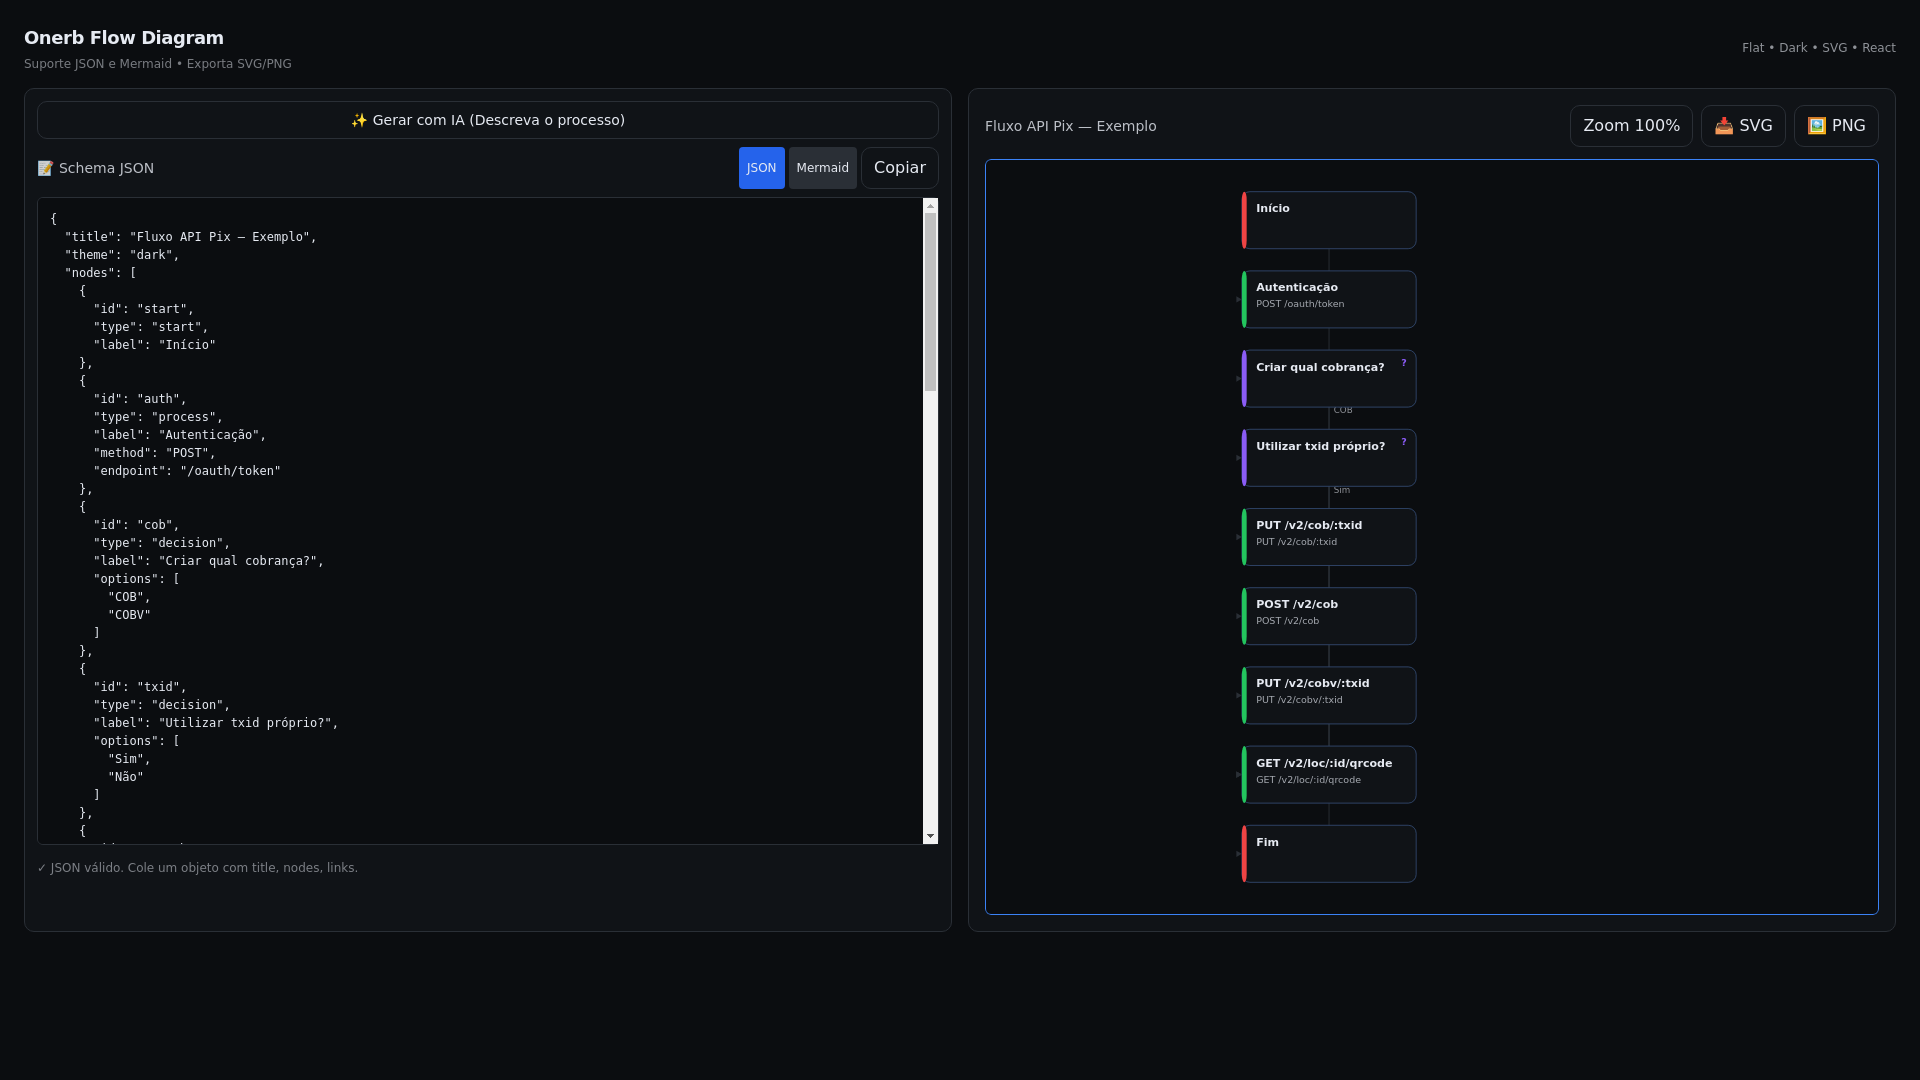This screenshot has width=1920, height=1080.
Task: Click the sparkles icon in Gerar com IA
Action: (x=359, y=120)
